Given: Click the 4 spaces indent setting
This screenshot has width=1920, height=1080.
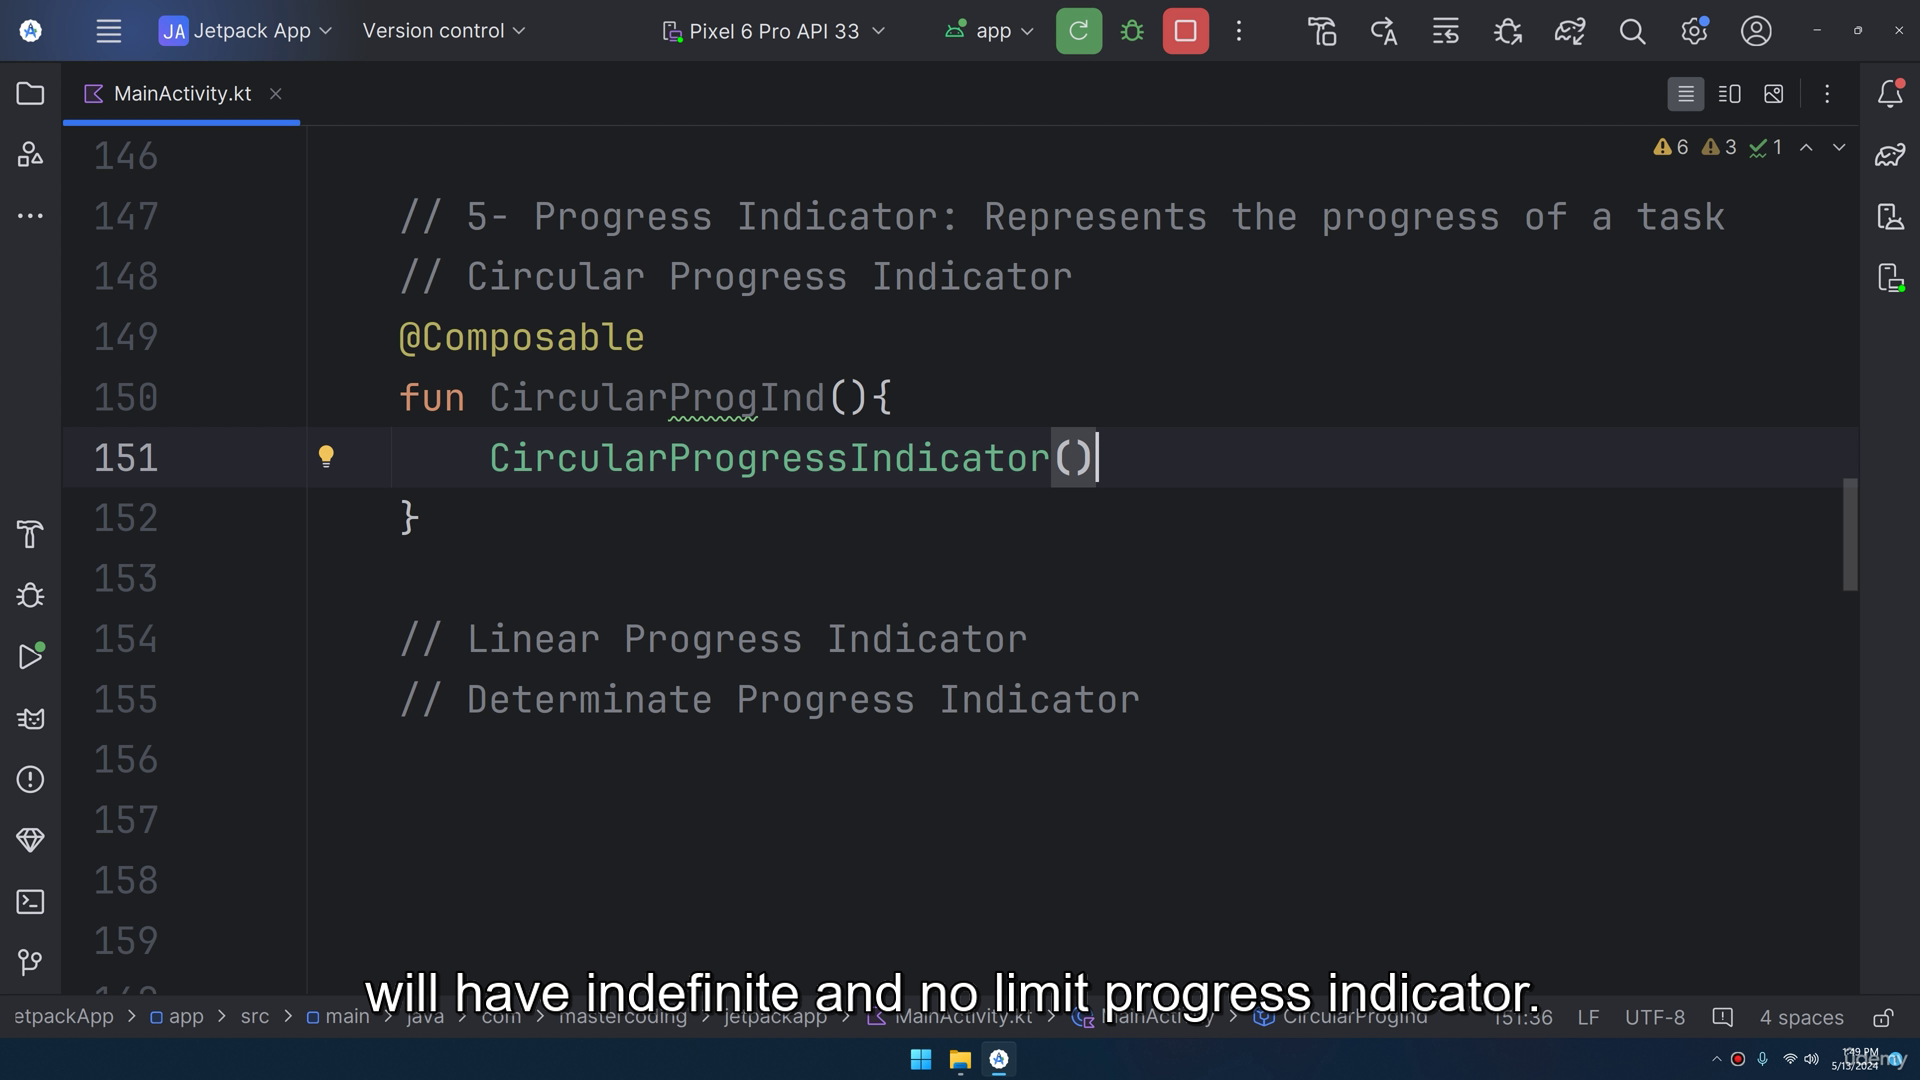Looking at the screenshot, I should [1801, 1018].
